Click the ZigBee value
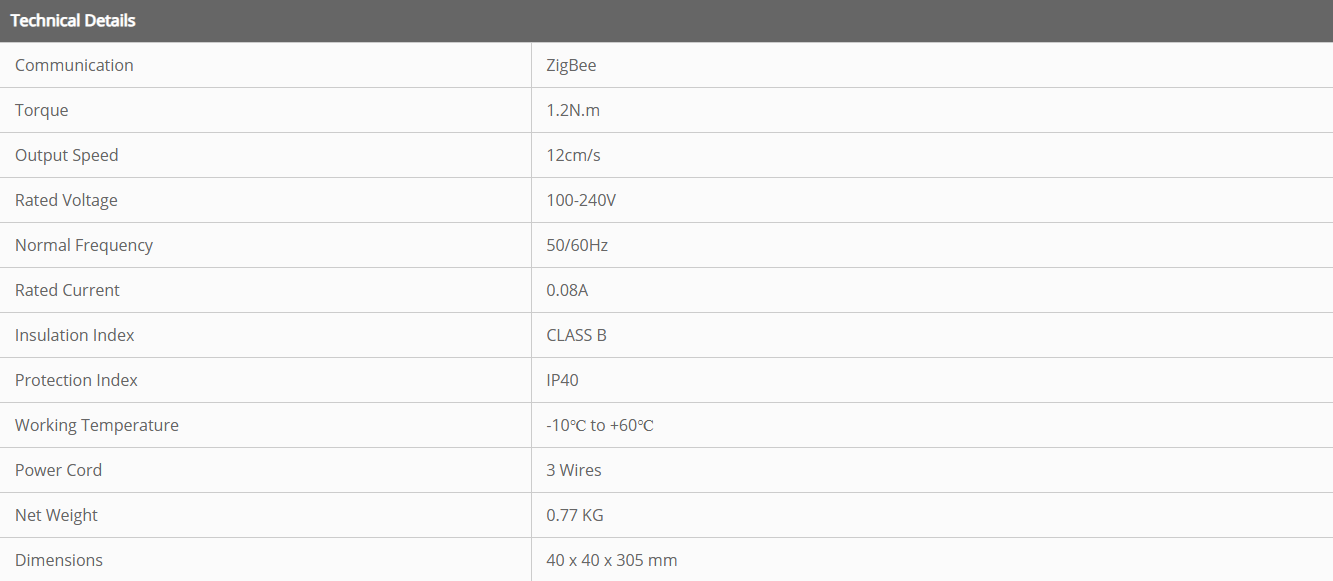This screenshot has height=581, width=1333. point(571,65)
